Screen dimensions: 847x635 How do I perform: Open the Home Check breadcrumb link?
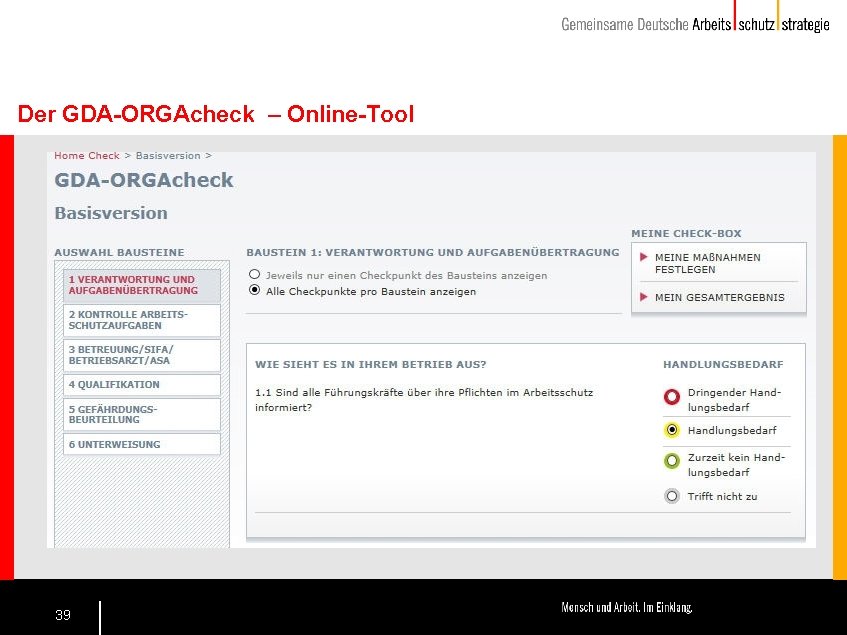click(87, 156)
